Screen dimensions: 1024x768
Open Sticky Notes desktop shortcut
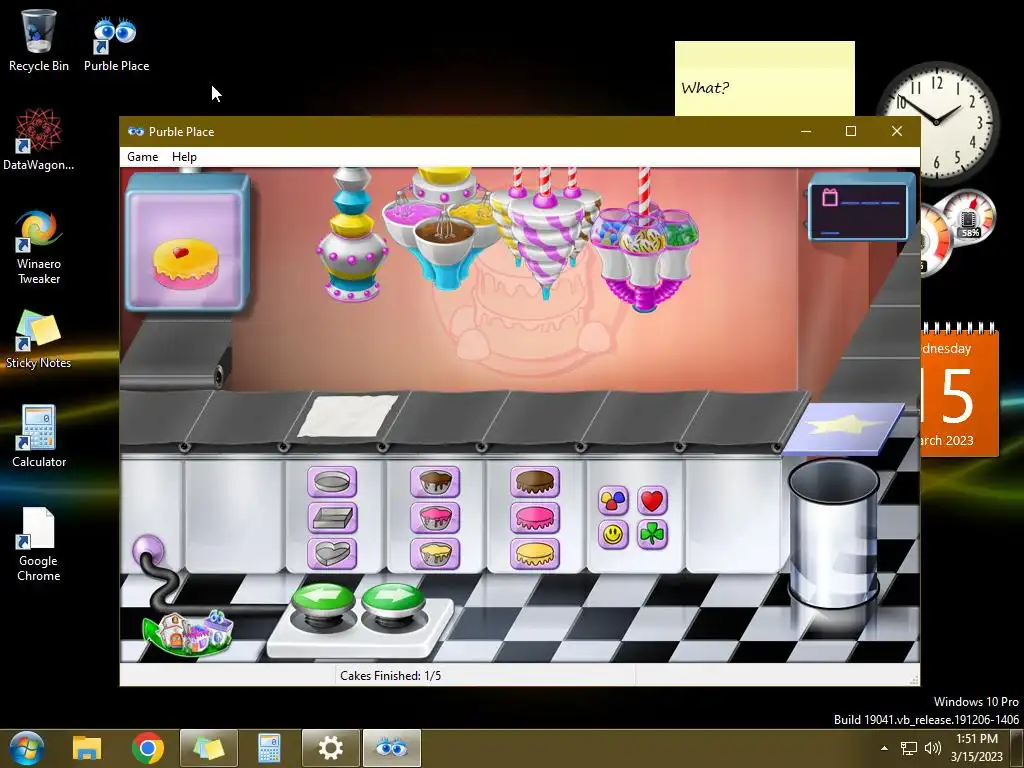(x=39, y=340)
